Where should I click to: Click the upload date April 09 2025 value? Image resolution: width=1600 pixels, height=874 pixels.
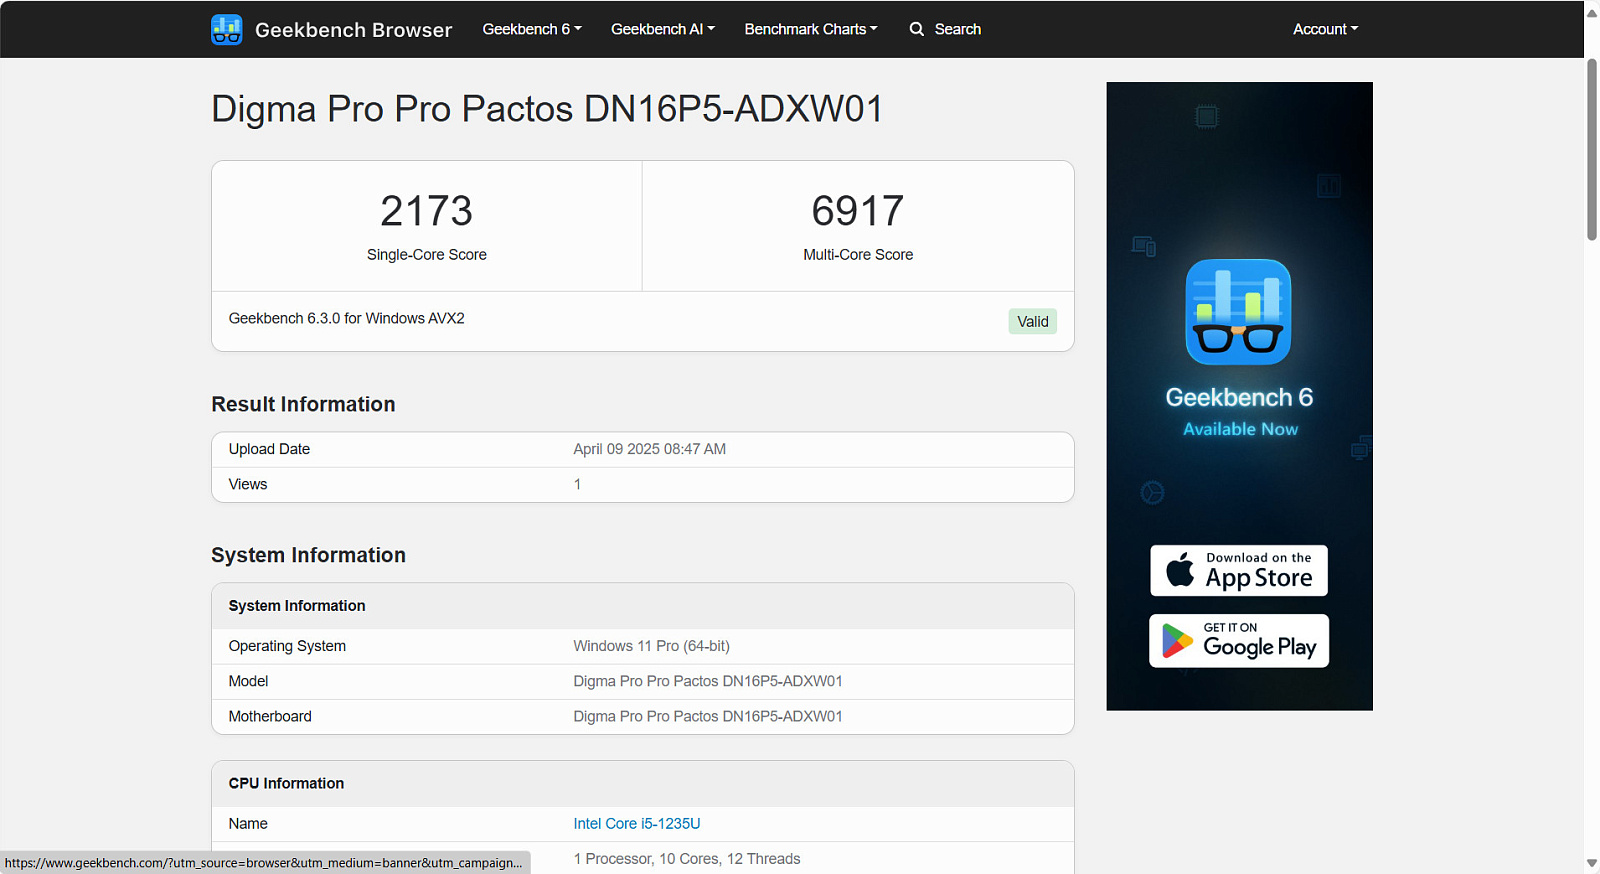[650, 449]
